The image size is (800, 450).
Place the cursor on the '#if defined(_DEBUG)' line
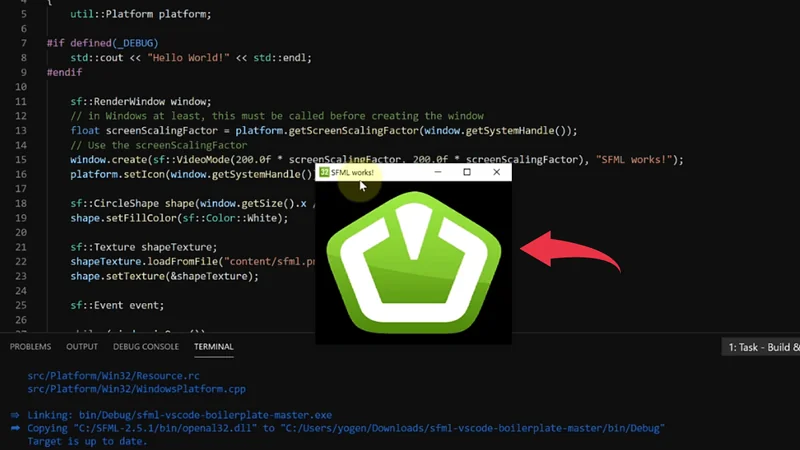[x=102, y=43]
